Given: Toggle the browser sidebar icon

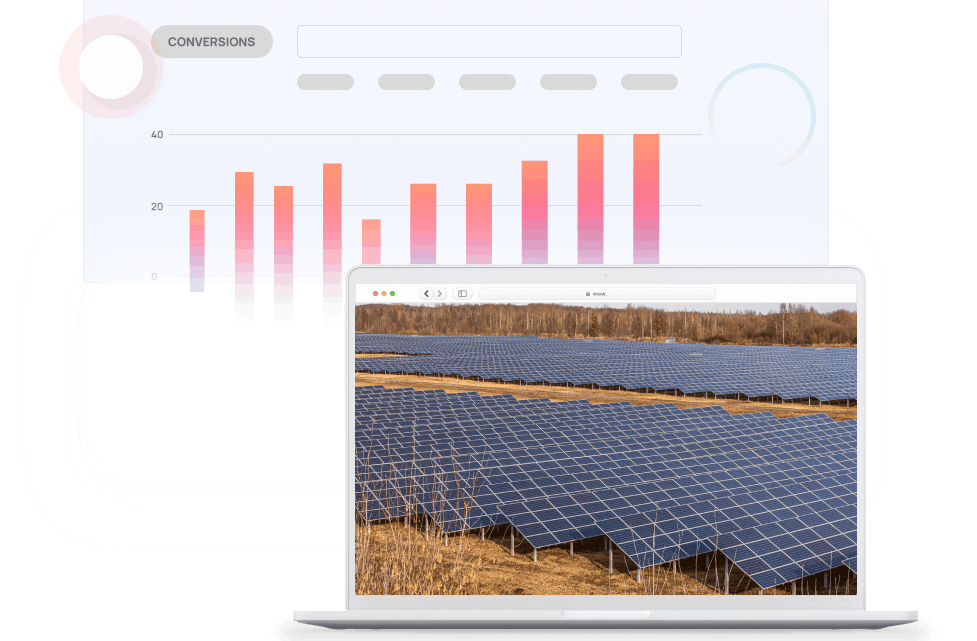Looking at the screenshot, I should [x=462, y=293].
